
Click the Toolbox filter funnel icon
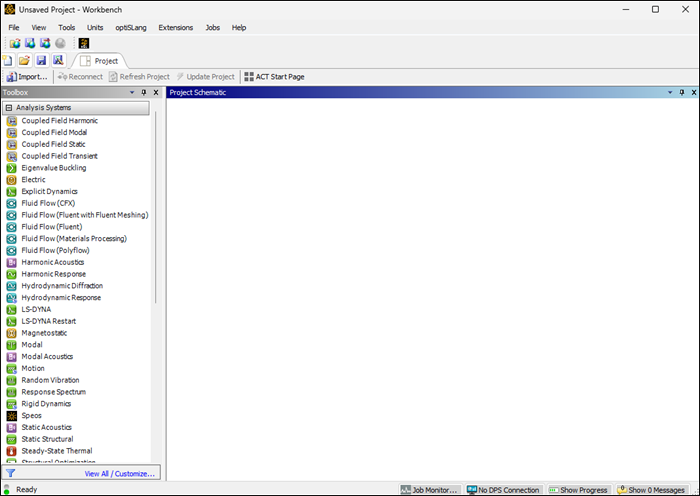coord(11,473)
